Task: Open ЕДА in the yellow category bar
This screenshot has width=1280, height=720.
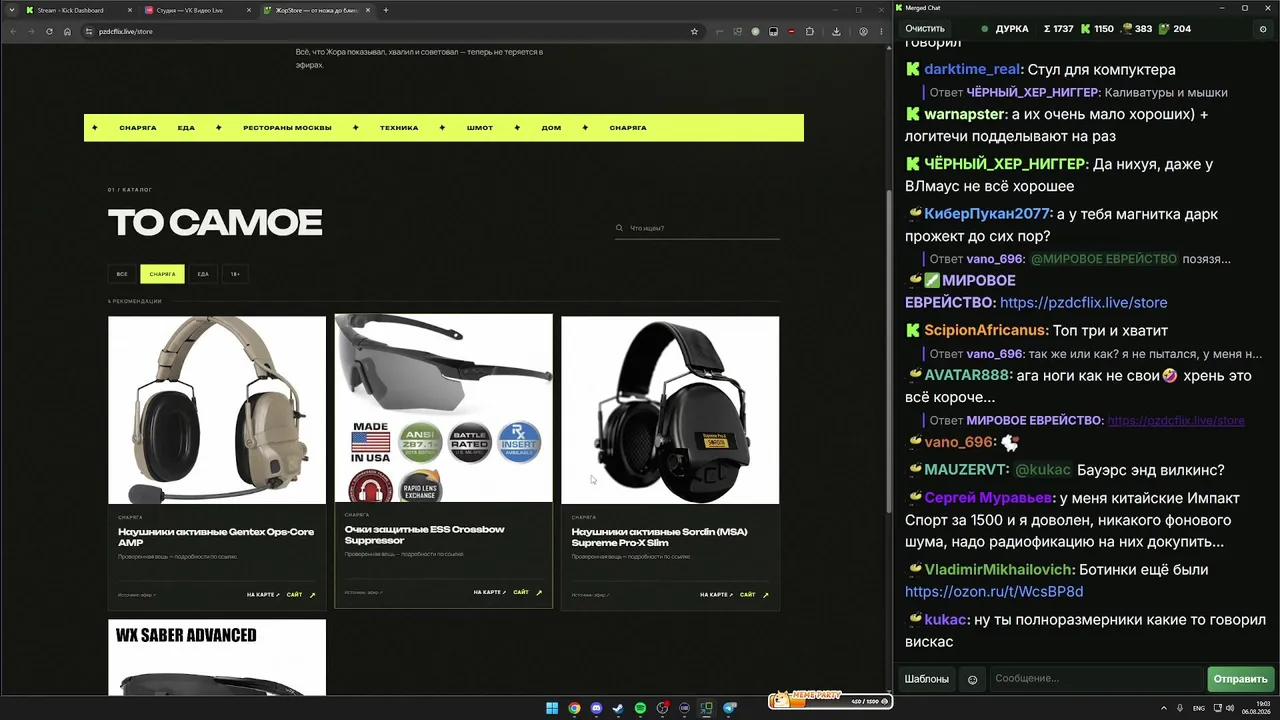Action: [x=186, y=128]
